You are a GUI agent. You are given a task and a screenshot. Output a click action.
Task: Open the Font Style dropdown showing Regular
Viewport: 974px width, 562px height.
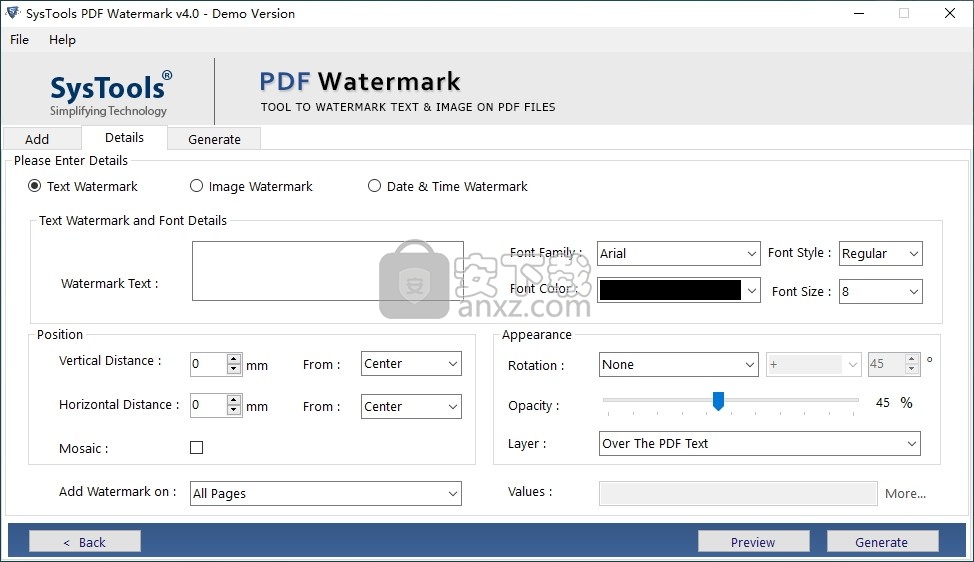pyautogui.click(x=880, y=253)
